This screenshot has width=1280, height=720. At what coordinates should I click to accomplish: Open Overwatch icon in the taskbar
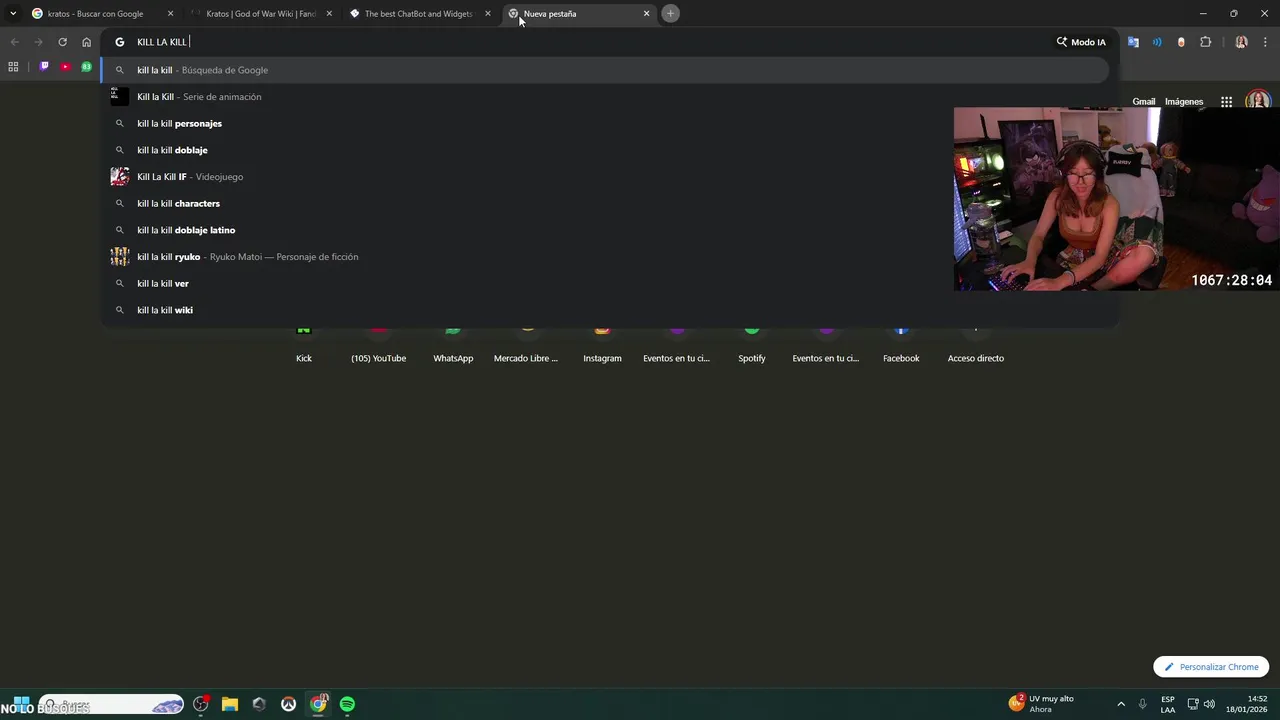[x=288, y=704]
